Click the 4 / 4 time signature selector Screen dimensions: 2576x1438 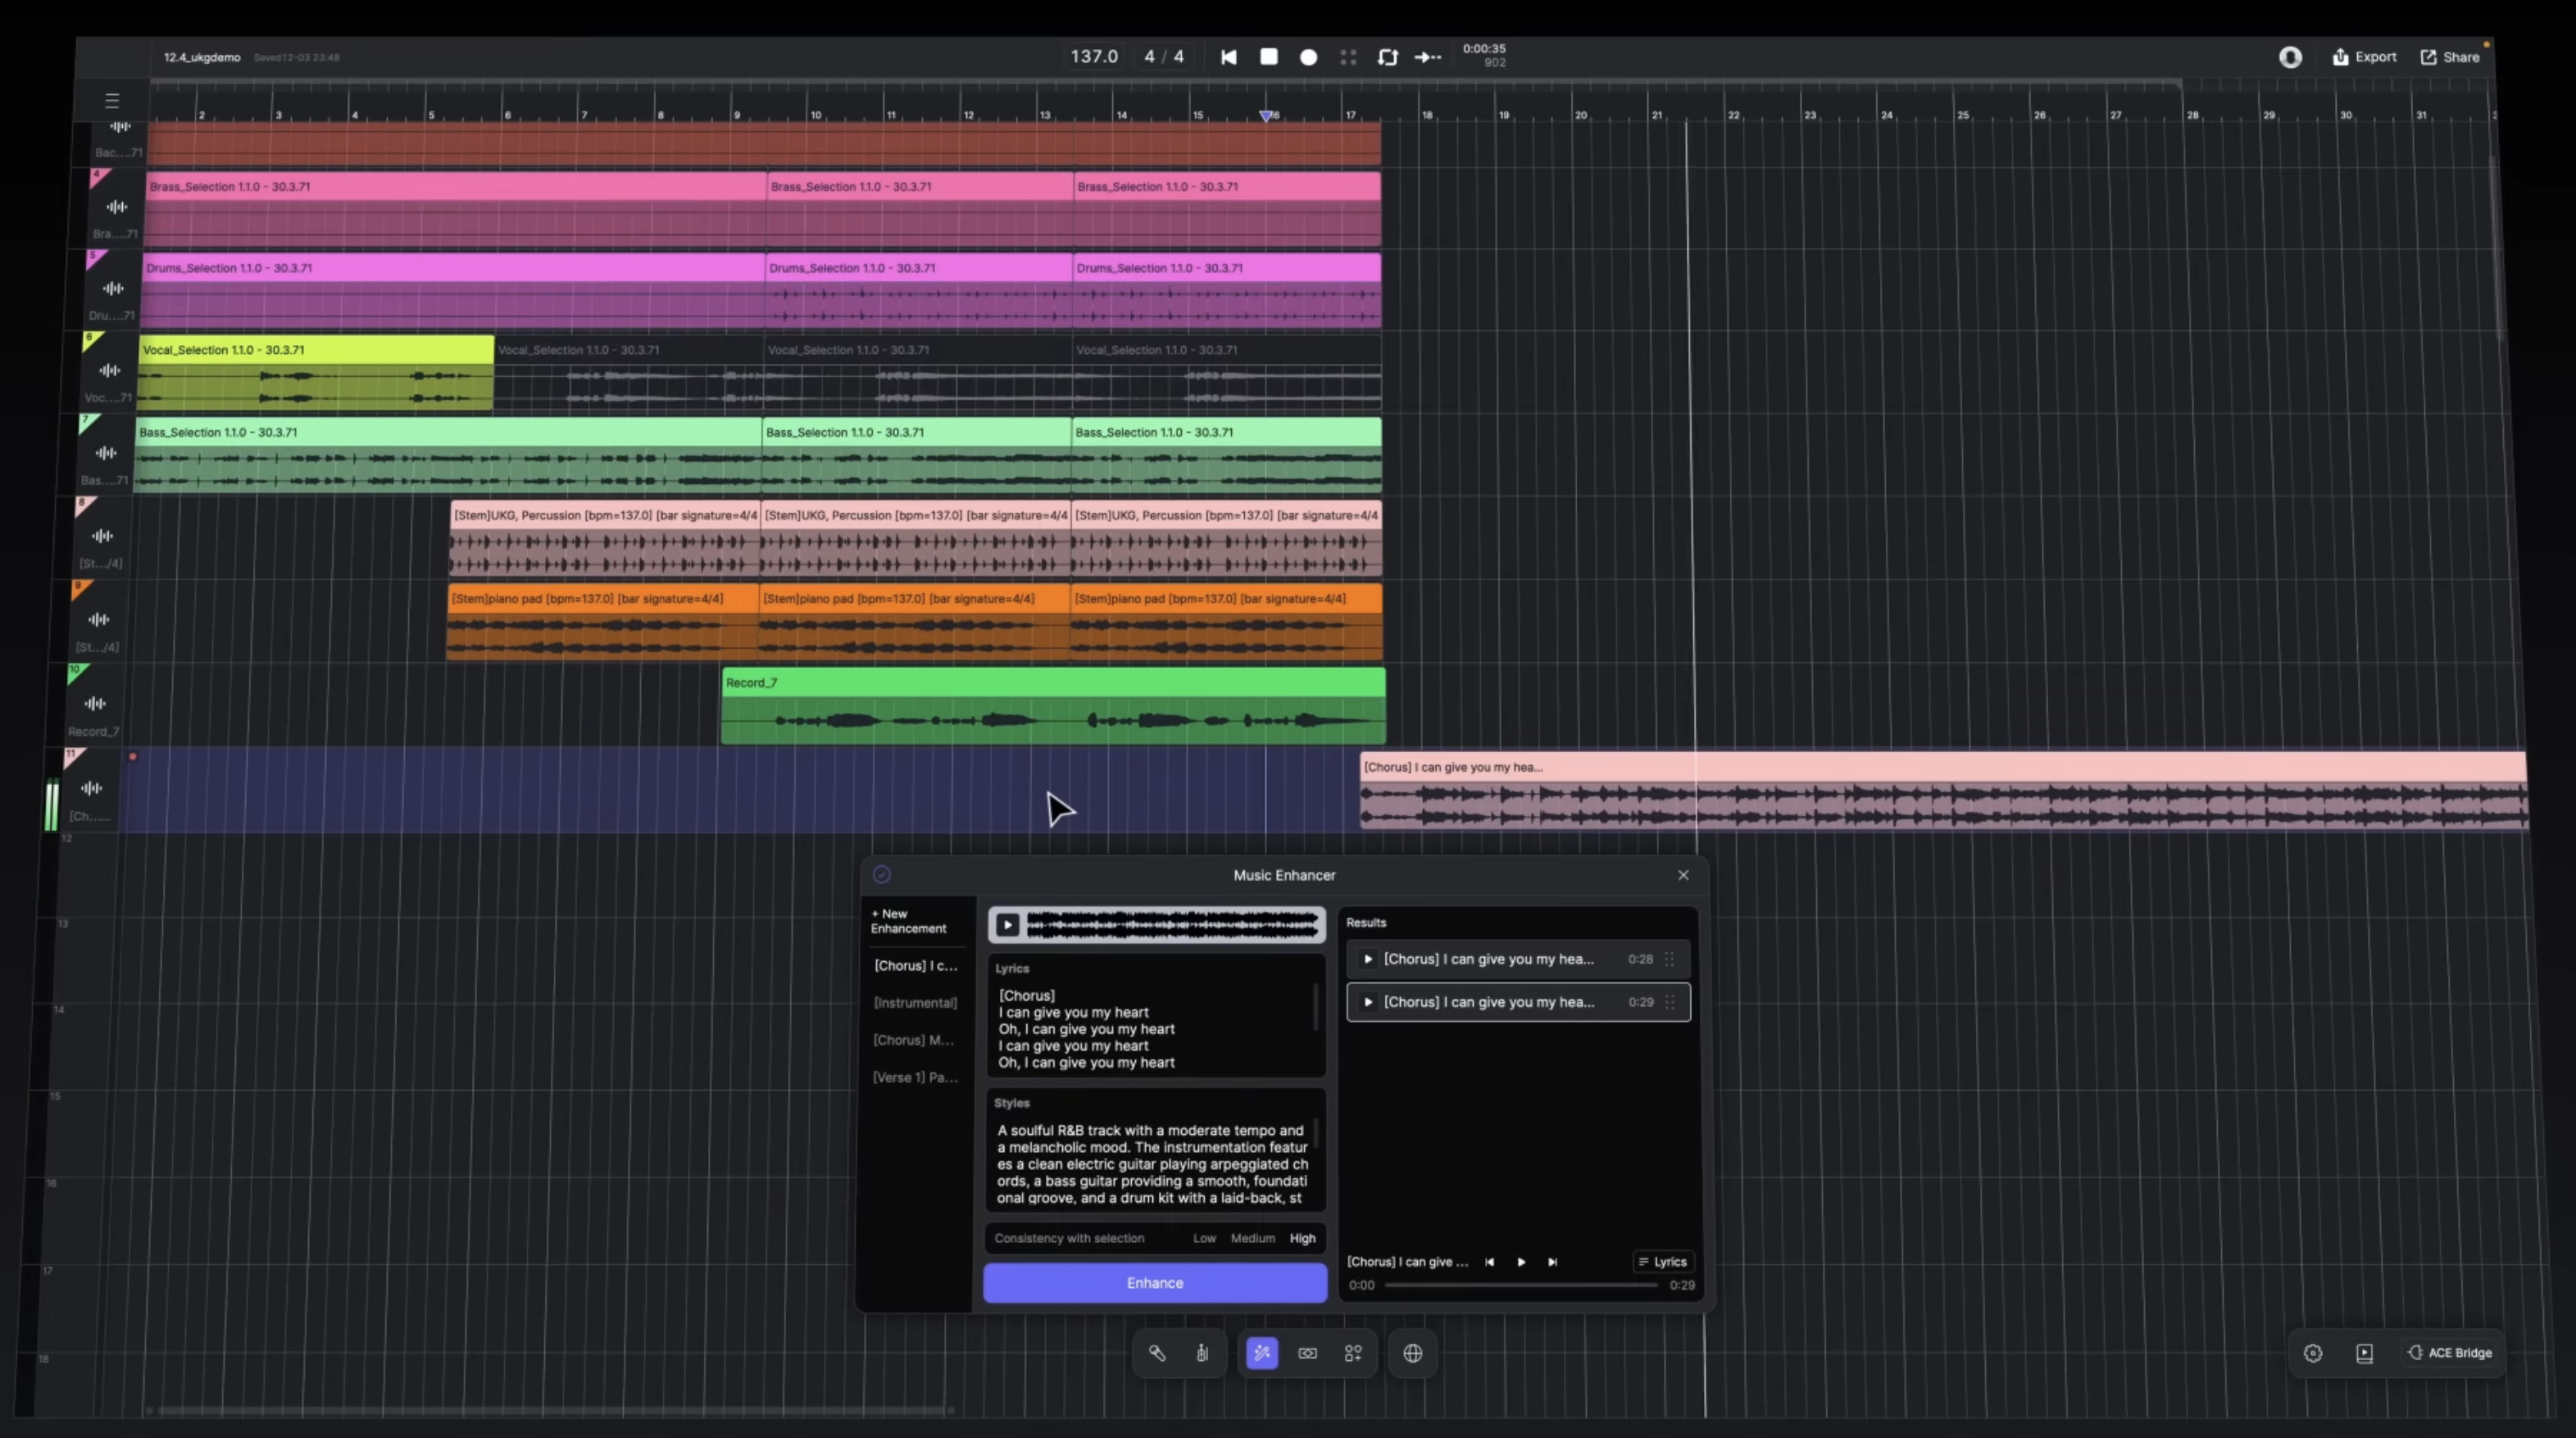coord(1164,57)
